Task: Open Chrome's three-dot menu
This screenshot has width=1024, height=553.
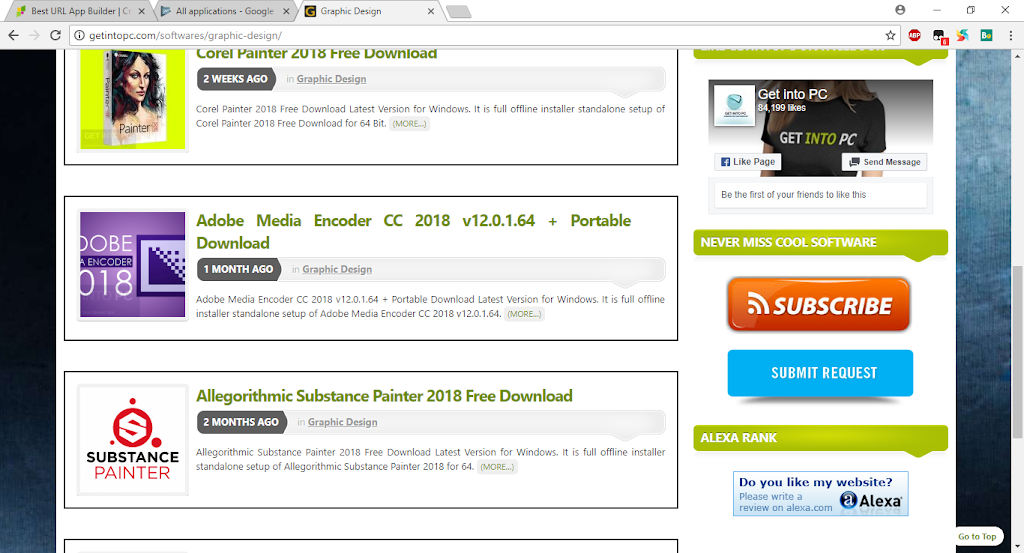Action: pos(1008,35)
